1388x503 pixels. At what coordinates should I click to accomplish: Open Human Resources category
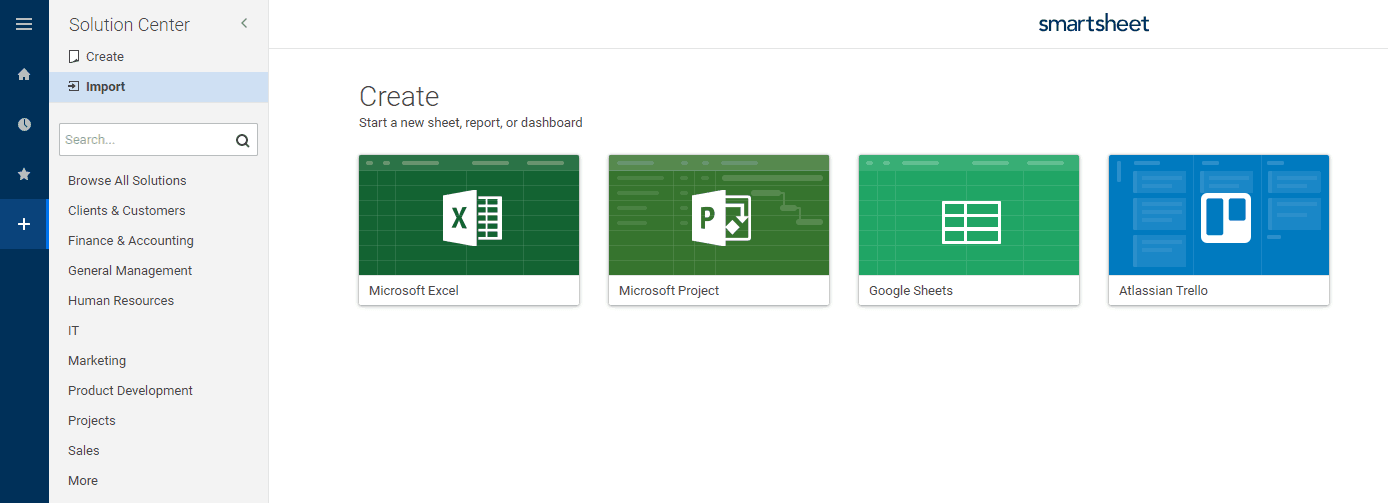121,301
